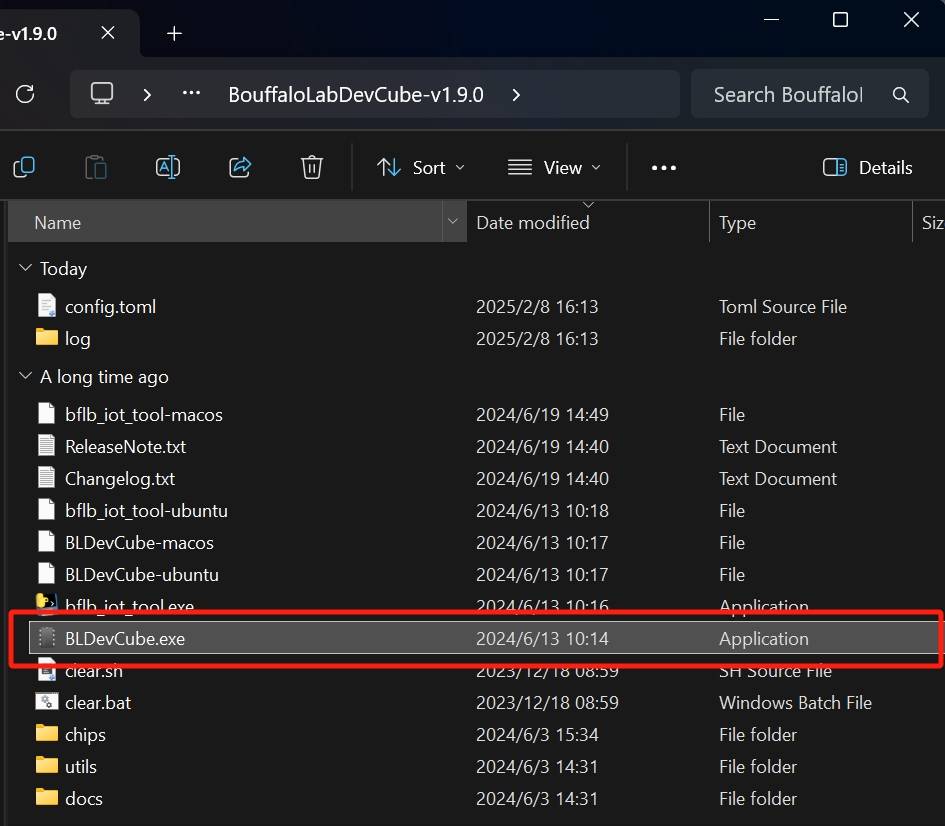Click the Rename icon in toolbar
Image resolution: width=945 pixels, height=826 pixels.
coord(168,167)
